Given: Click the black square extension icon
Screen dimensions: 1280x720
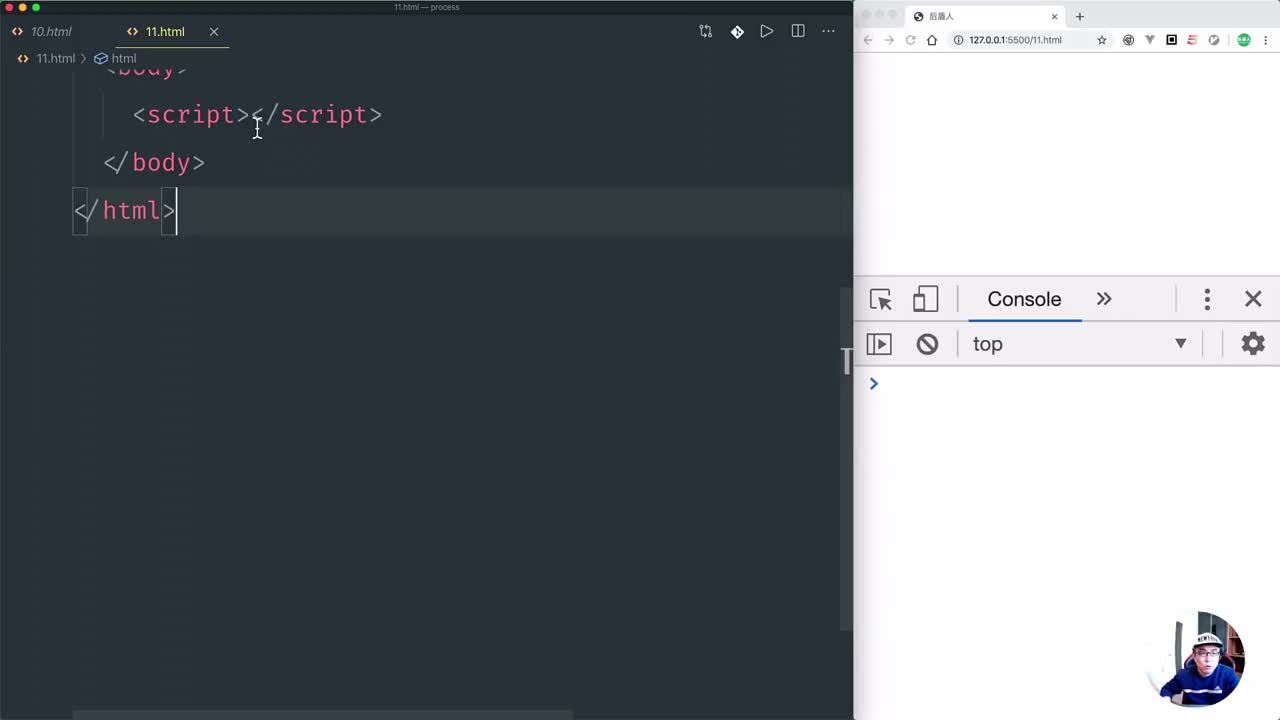Looking at the screenshot, I should tap(1171, 40).
